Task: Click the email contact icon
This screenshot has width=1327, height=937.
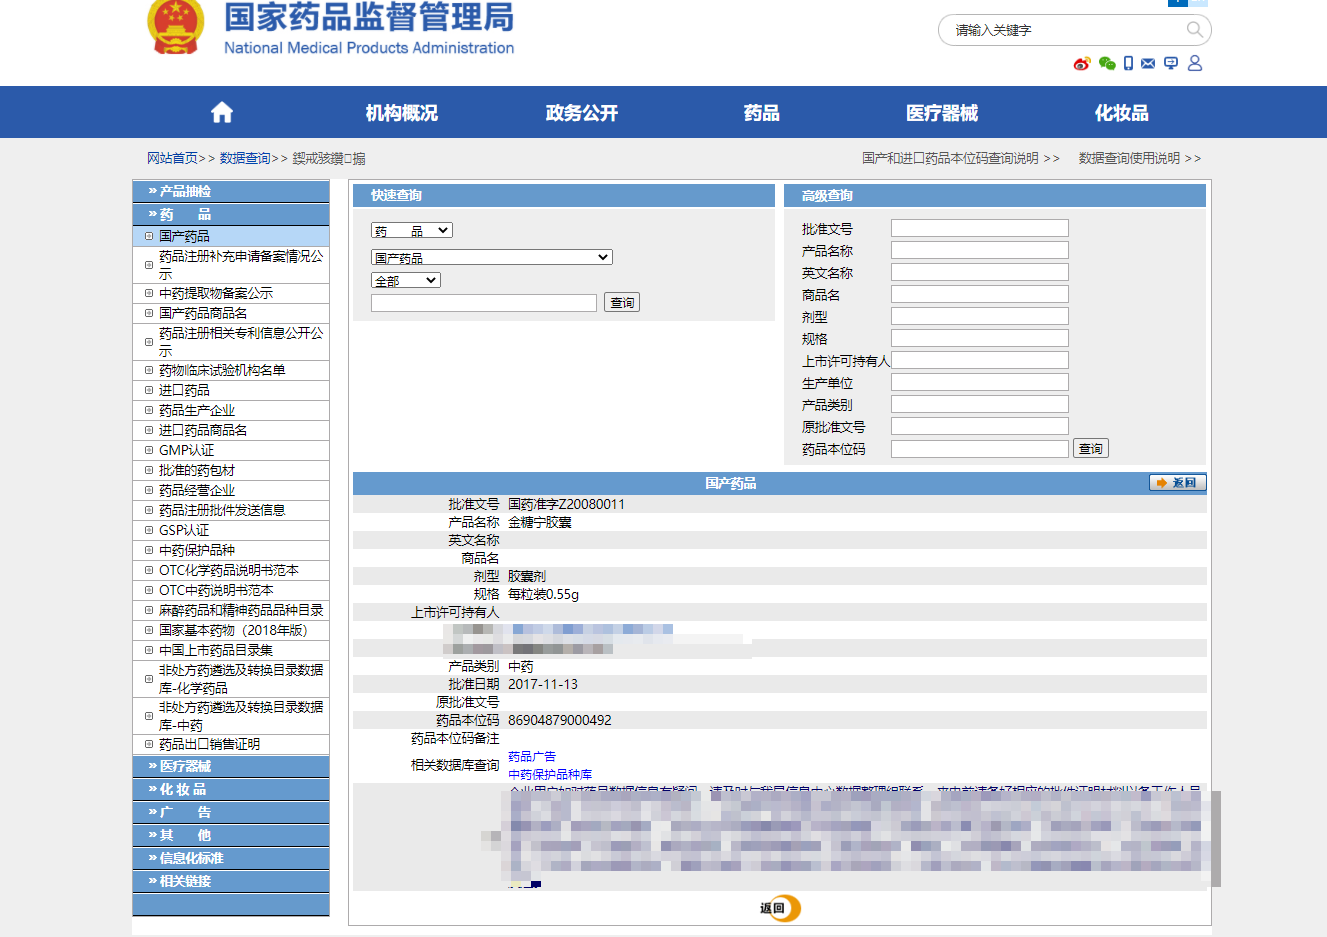Action: [1150, 63]
